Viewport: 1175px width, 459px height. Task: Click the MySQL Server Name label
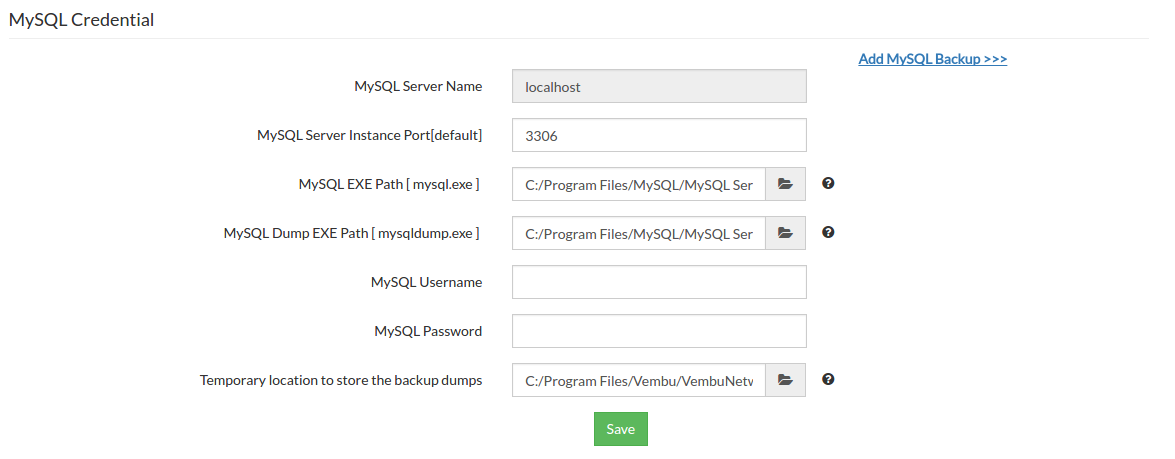pyautogui.click(x=418, y=86)
